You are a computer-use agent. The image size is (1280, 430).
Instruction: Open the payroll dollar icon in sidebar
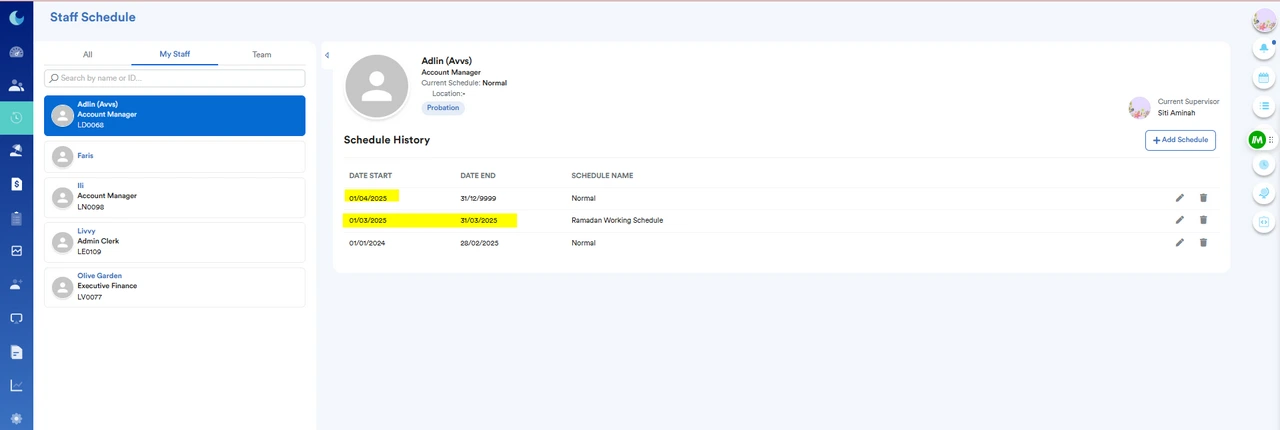pos(16,184)
